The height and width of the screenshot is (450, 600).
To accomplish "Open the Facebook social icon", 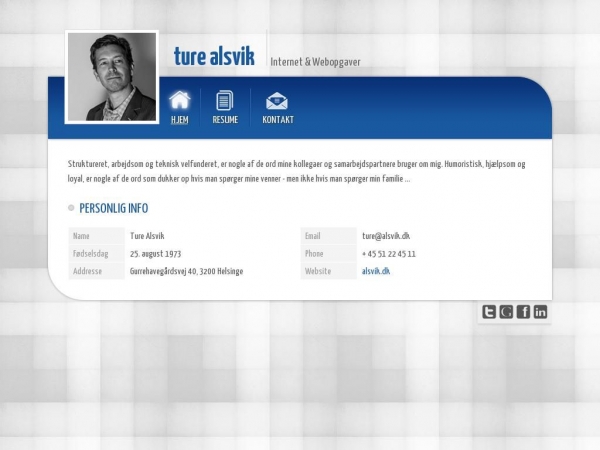I will (523, 312).
